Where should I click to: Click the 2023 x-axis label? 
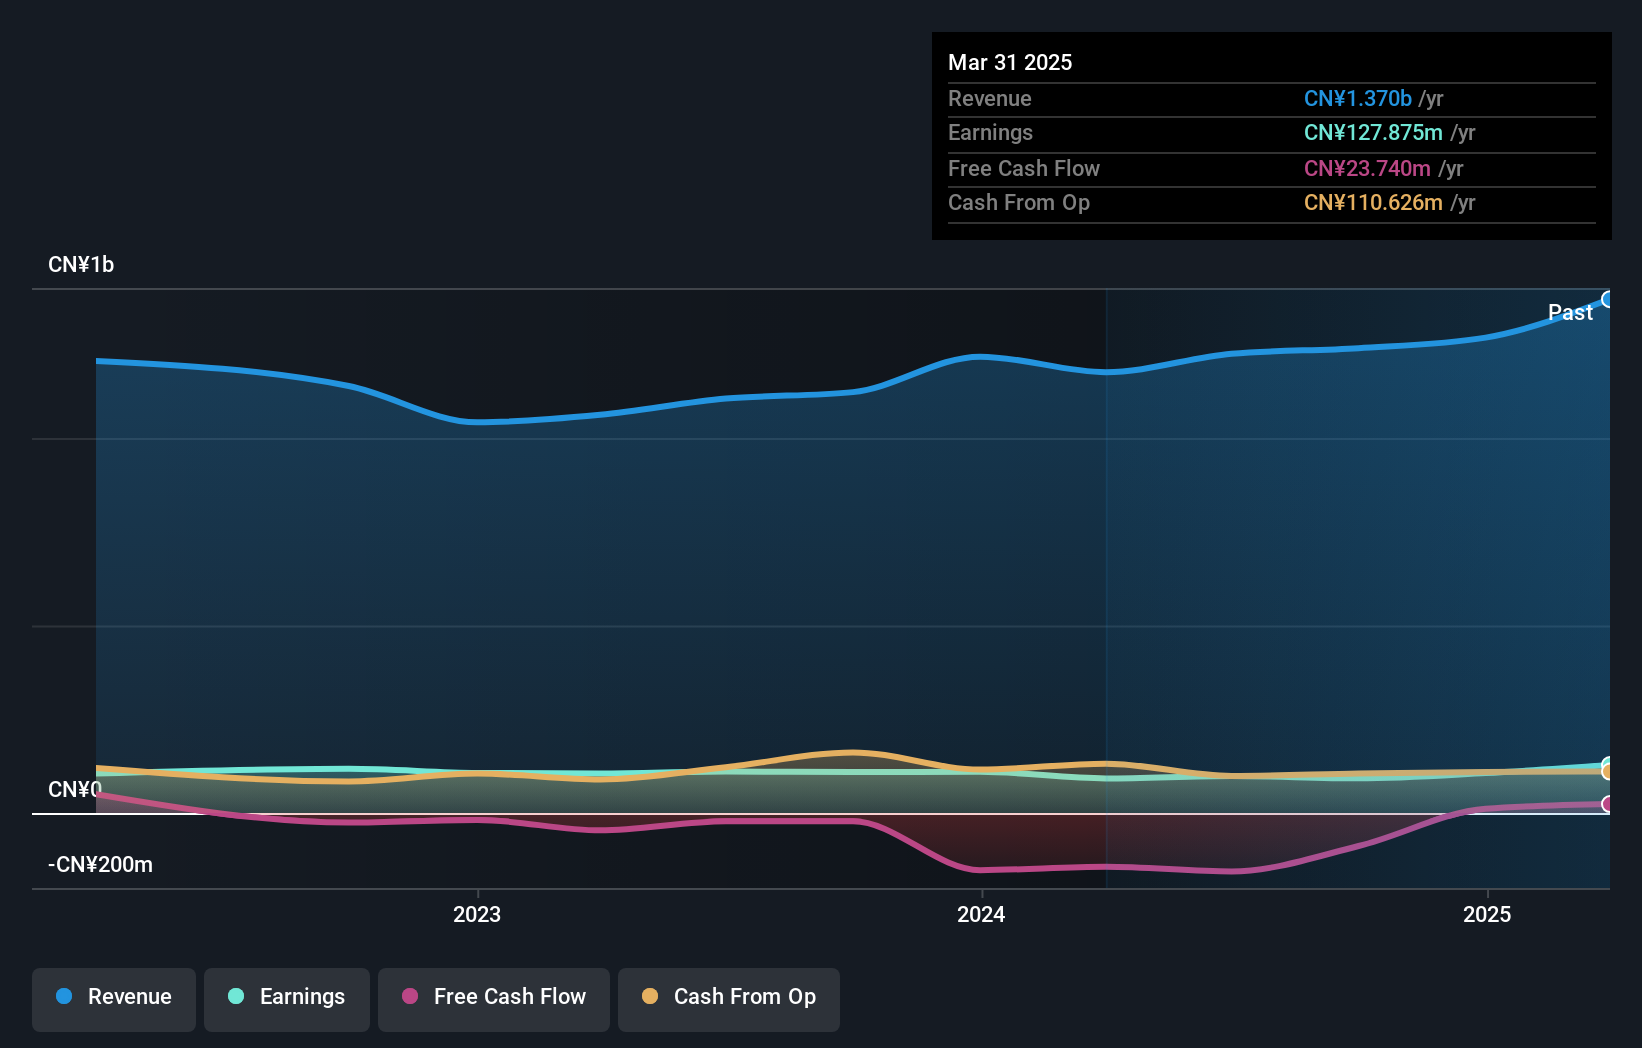tap(477, 914)
